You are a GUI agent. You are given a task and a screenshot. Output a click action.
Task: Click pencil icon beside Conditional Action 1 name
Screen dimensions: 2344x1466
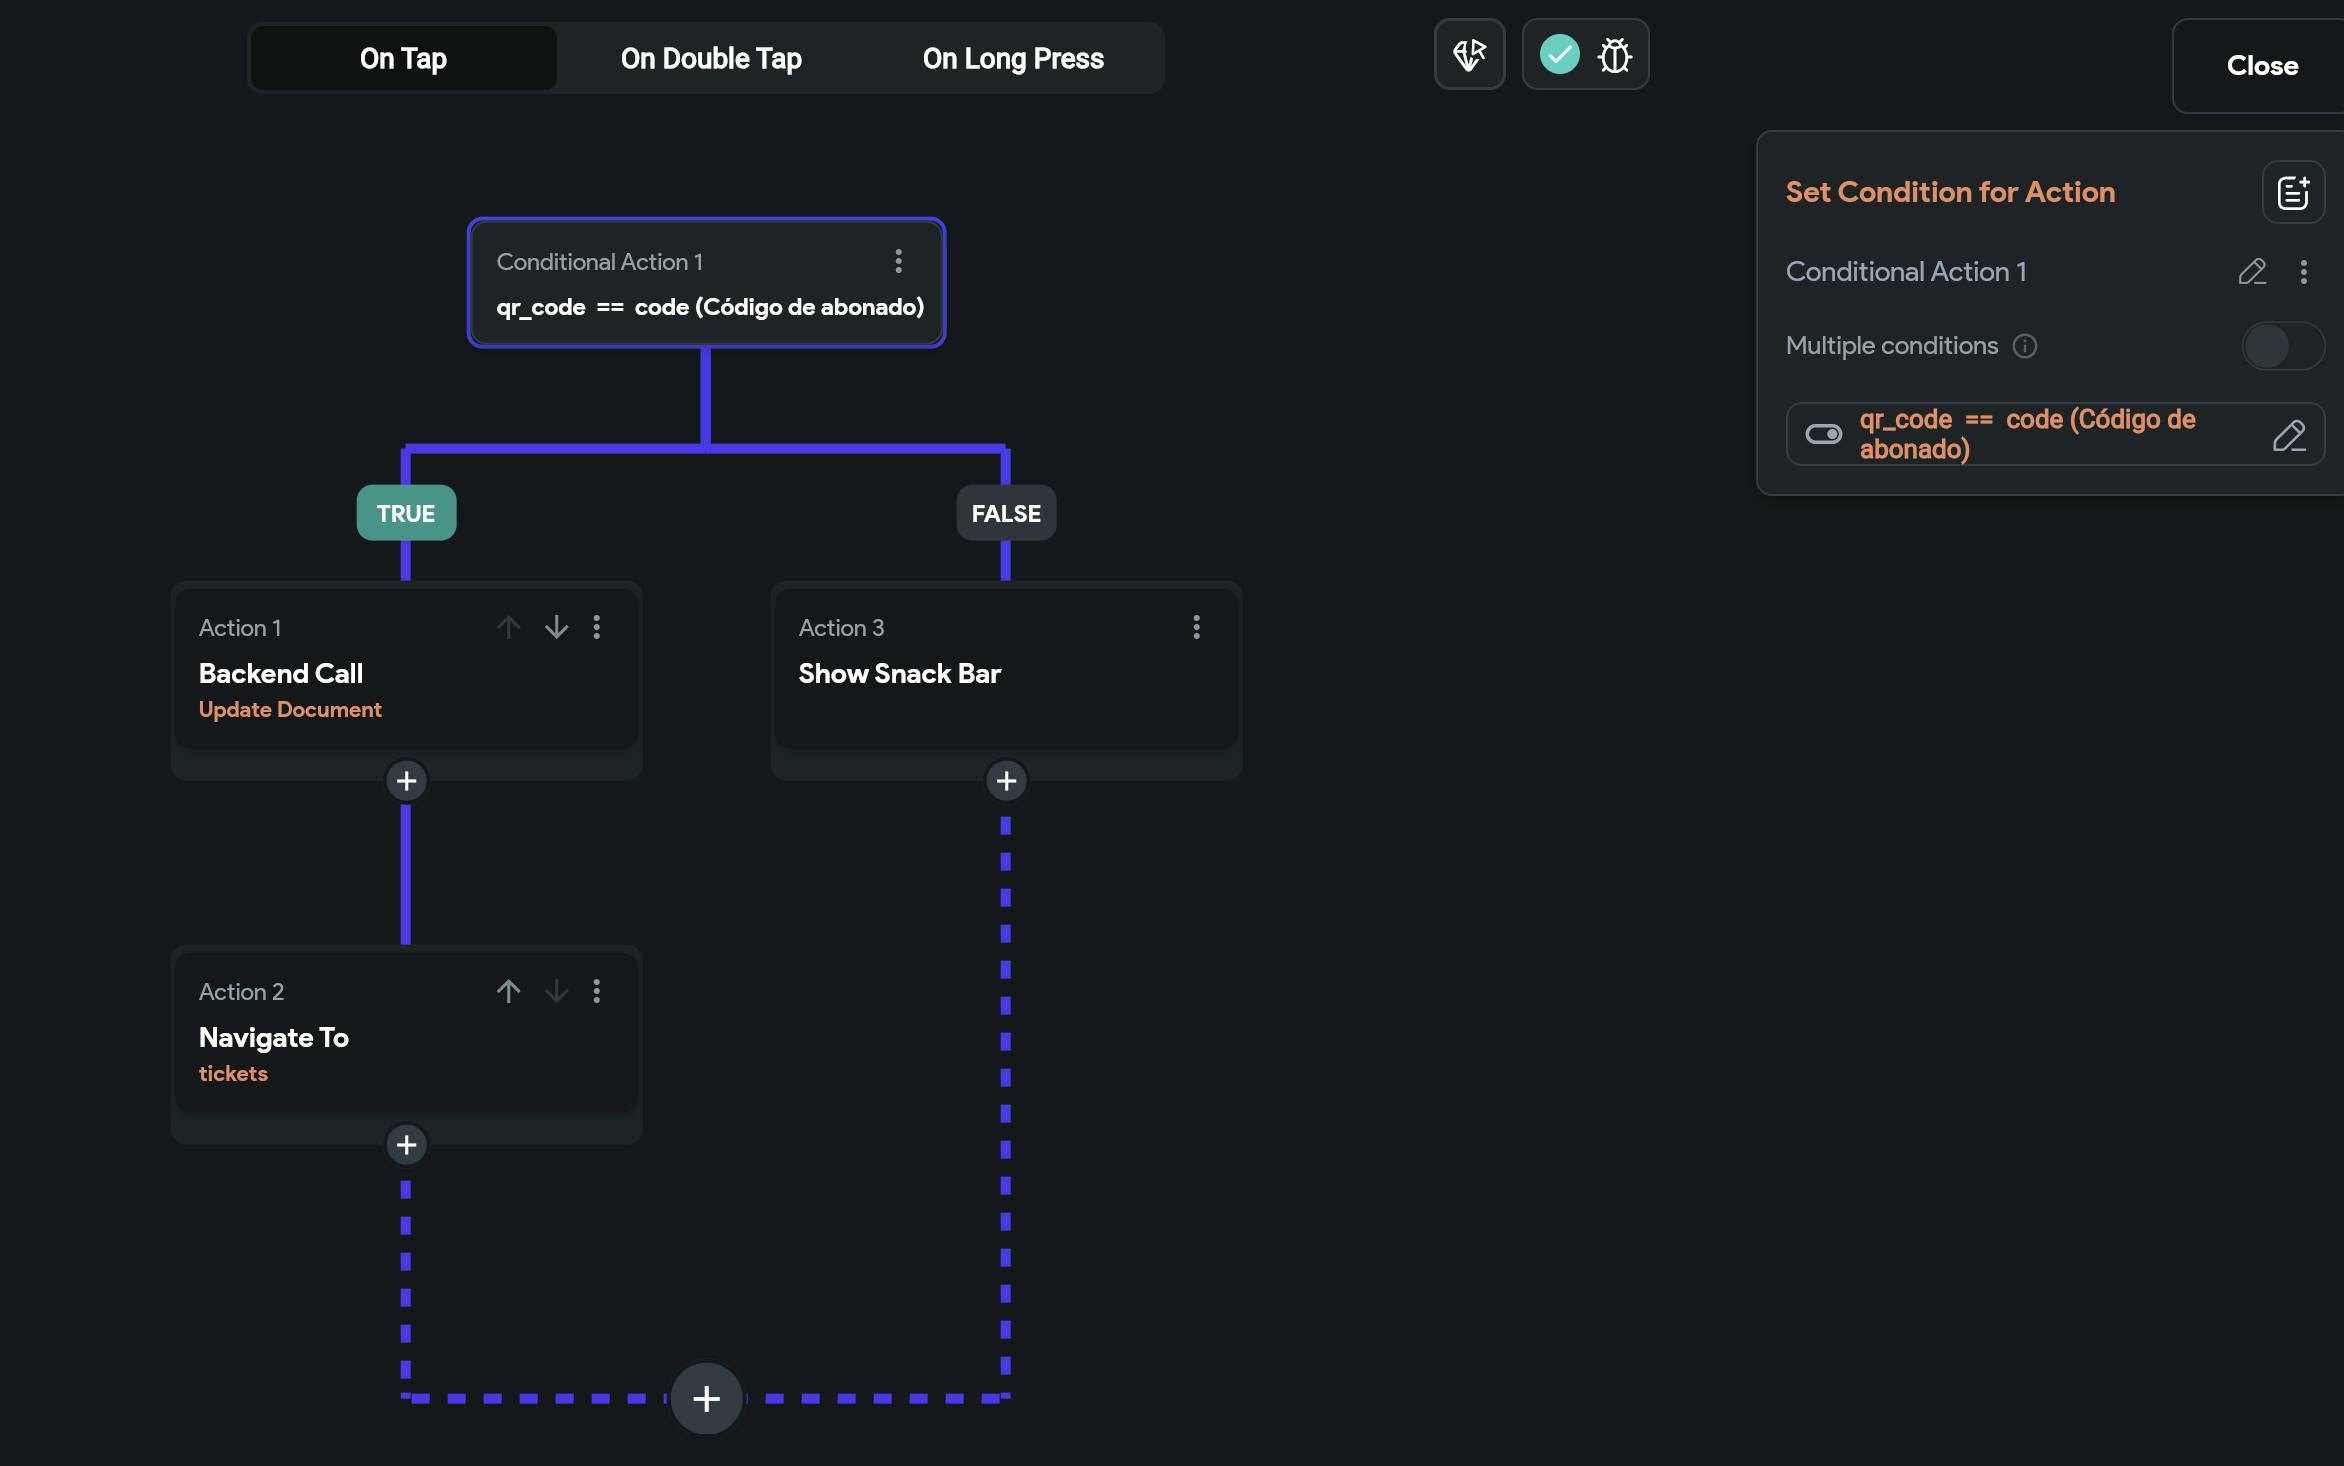pos(2252,272)
